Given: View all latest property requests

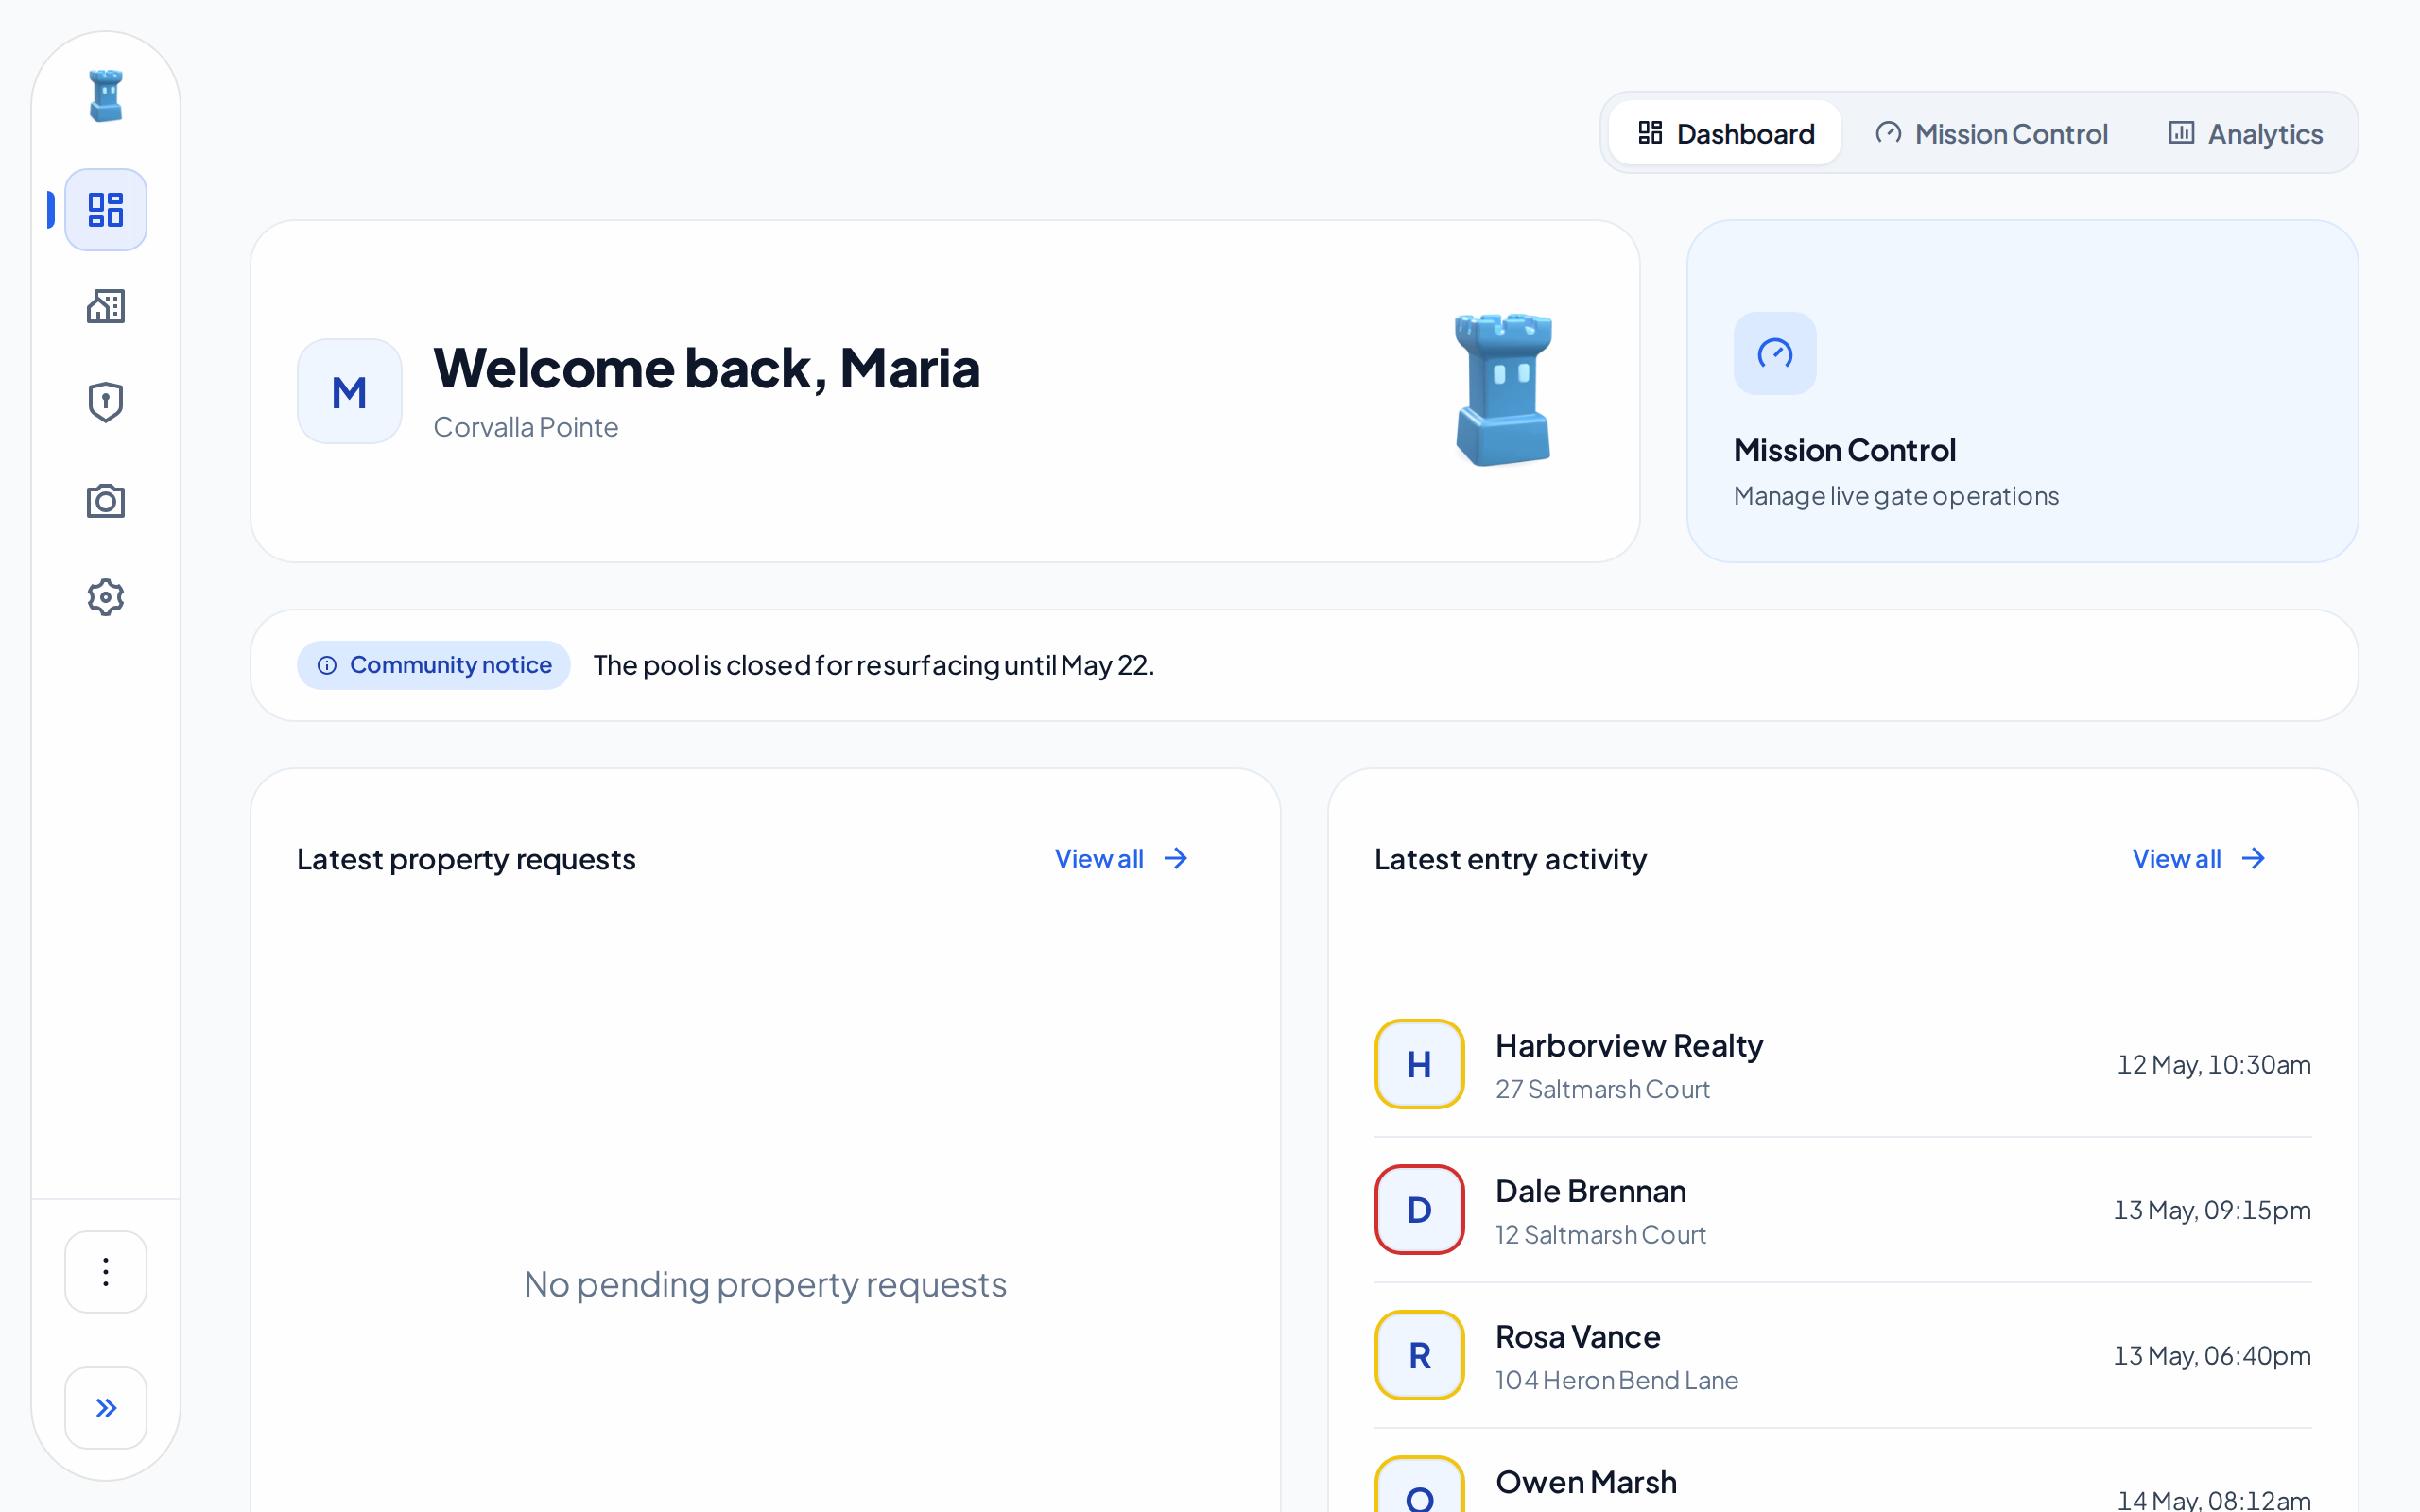Looking at the screenshot, I should click(x=1122, y=859).
